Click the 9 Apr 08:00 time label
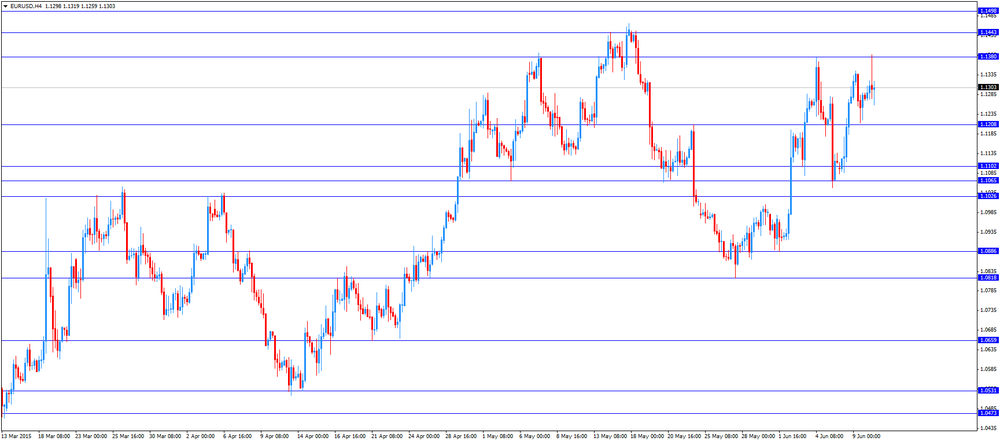Image resolution: width=1000 pixels, height=441 pixels. 276,436
